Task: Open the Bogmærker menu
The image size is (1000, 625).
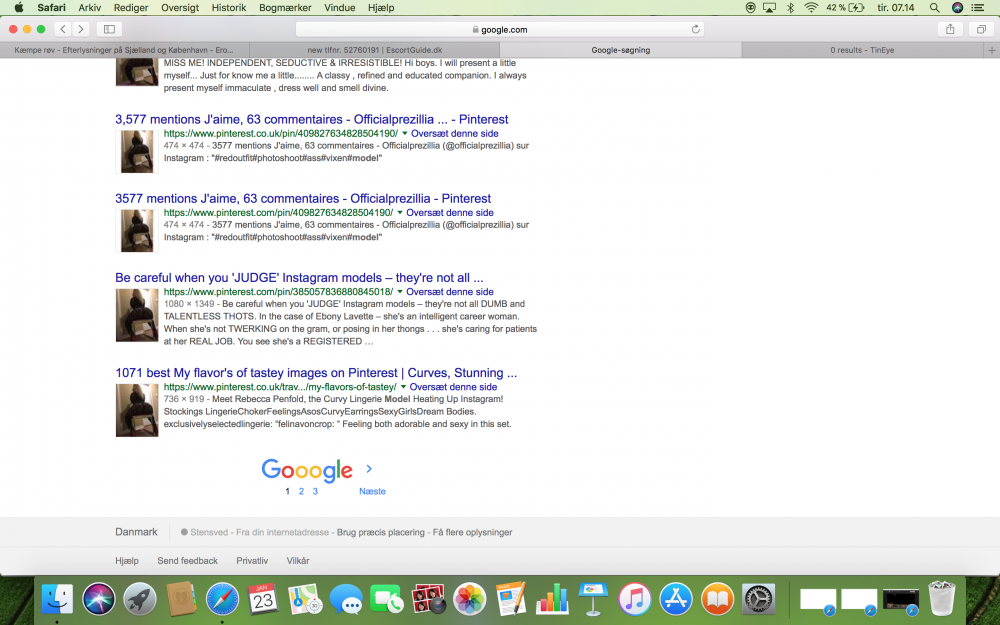Action: click(285, 8)
